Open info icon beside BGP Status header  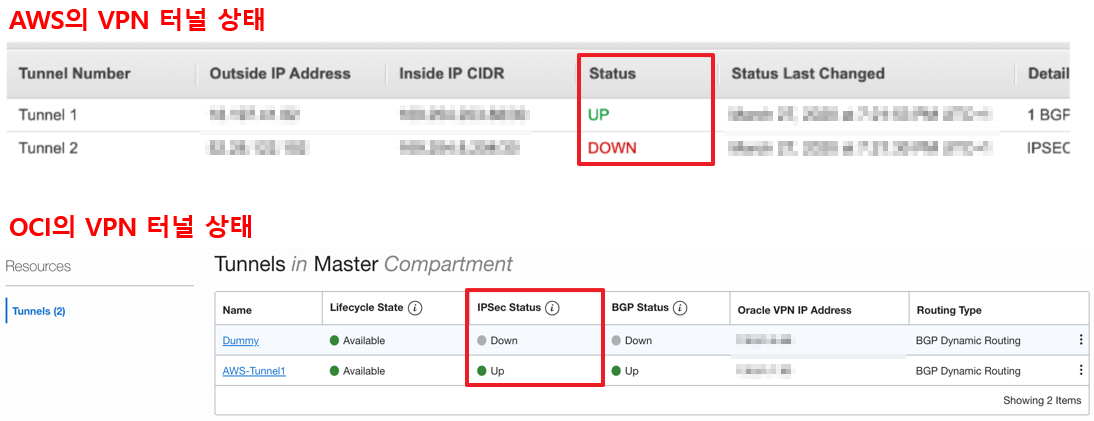coord(680,308)
